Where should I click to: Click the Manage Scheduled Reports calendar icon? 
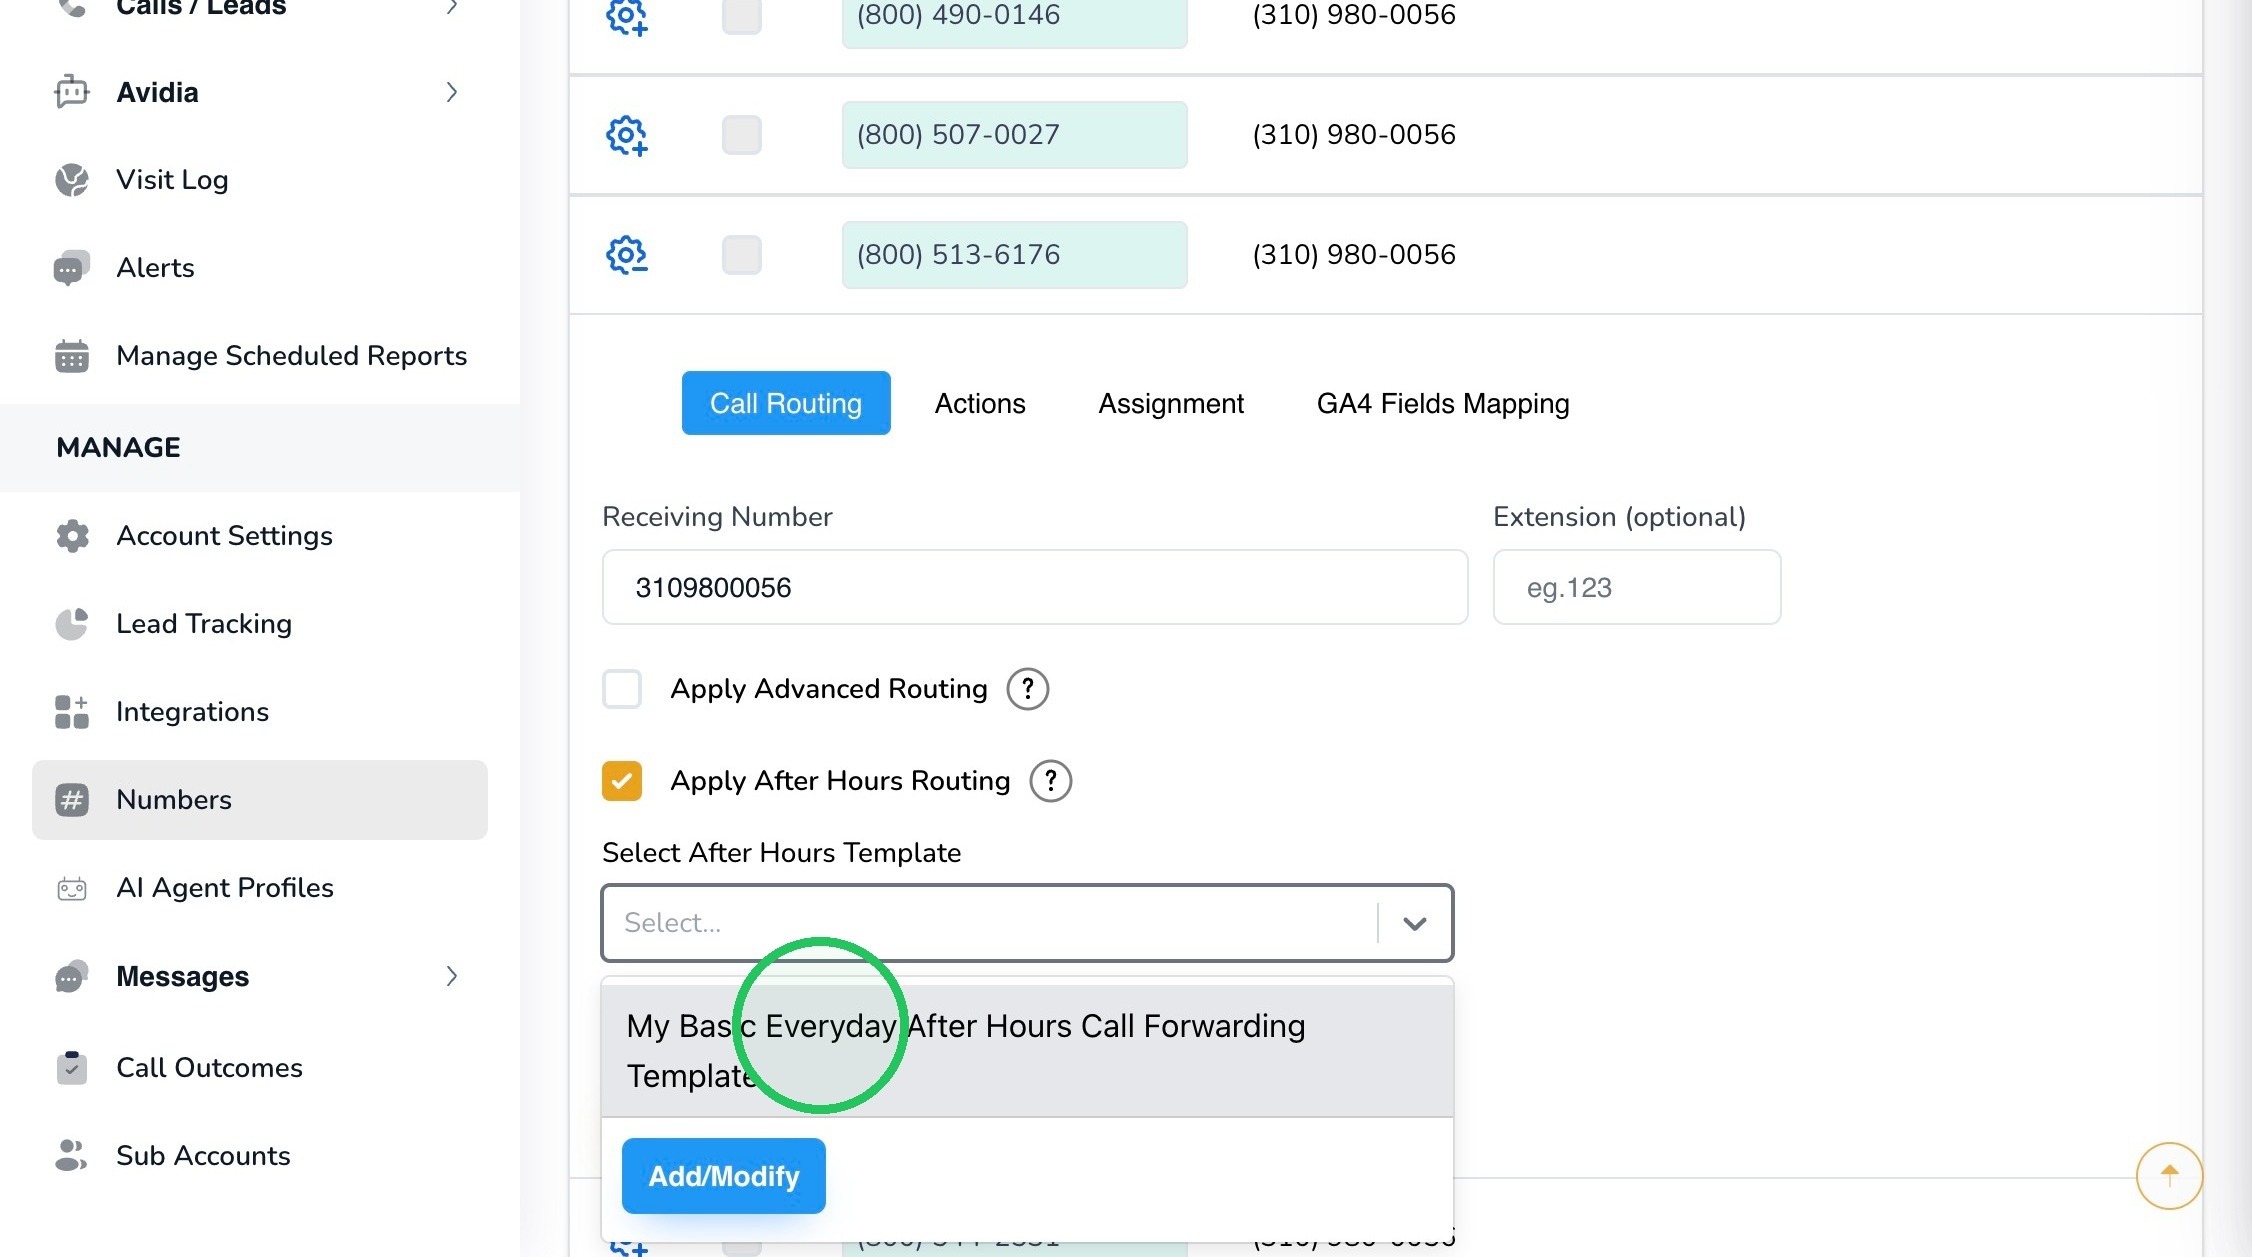tap(72, 356)
